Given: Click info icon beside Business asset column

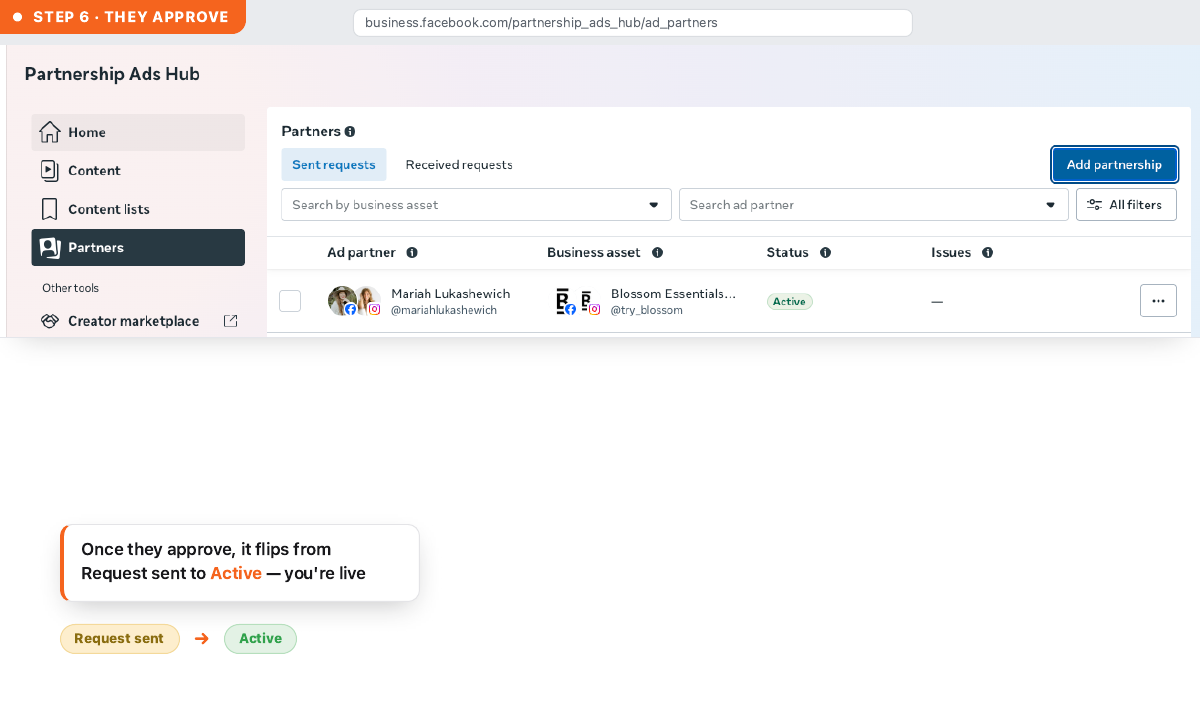Looking at the screenshot, I should click(657, 253).
